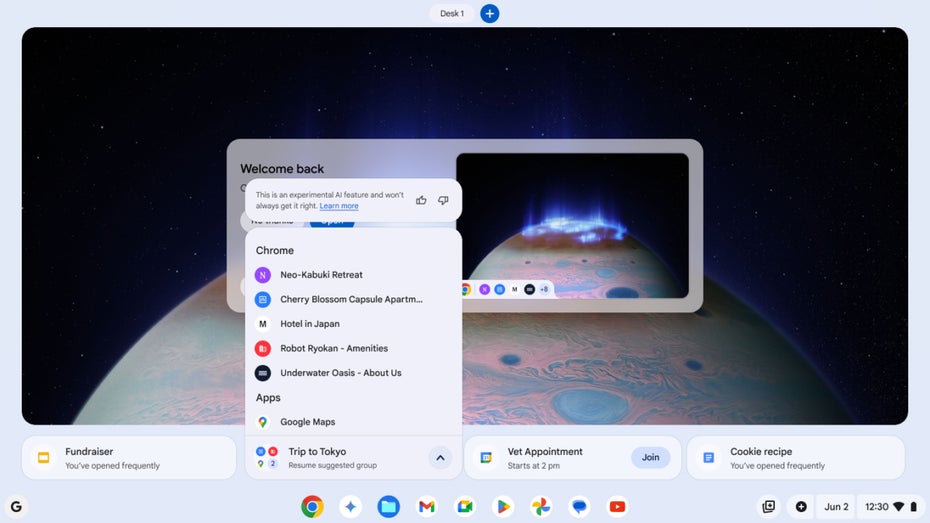Open the Jun 2 calendar date
Screen dimensions: 930x523
pos(836,506)
